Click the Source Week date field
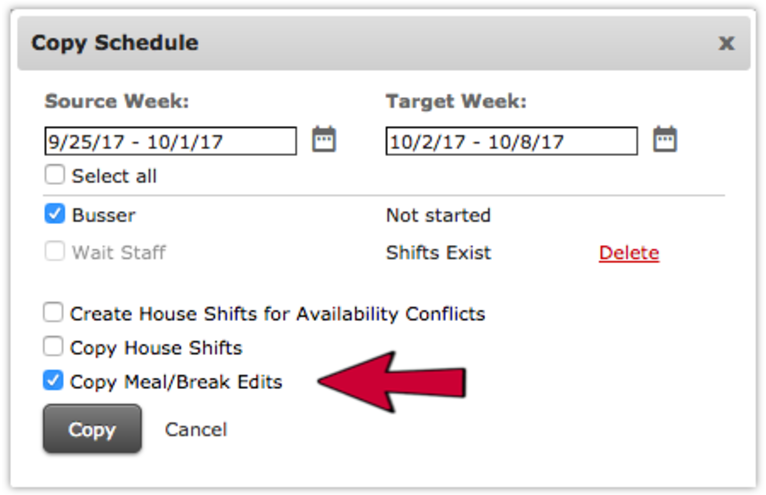 click(x=170, y=141)
